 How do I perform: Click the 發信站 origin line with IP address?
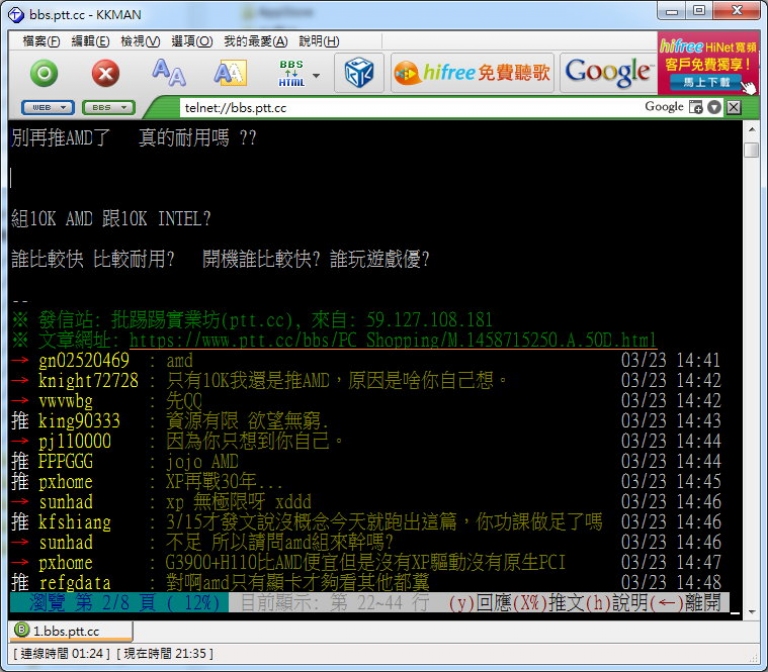pyautogui.click(x=252, y=320)
